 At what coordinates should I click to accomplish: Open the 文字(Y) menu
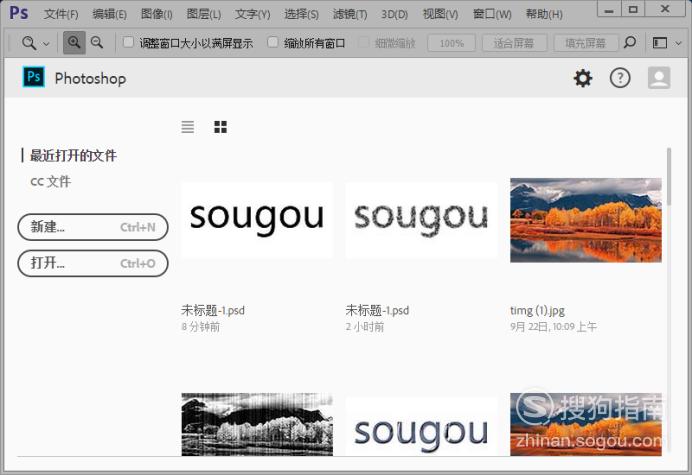pyautogui.click(x=252, y=15)
